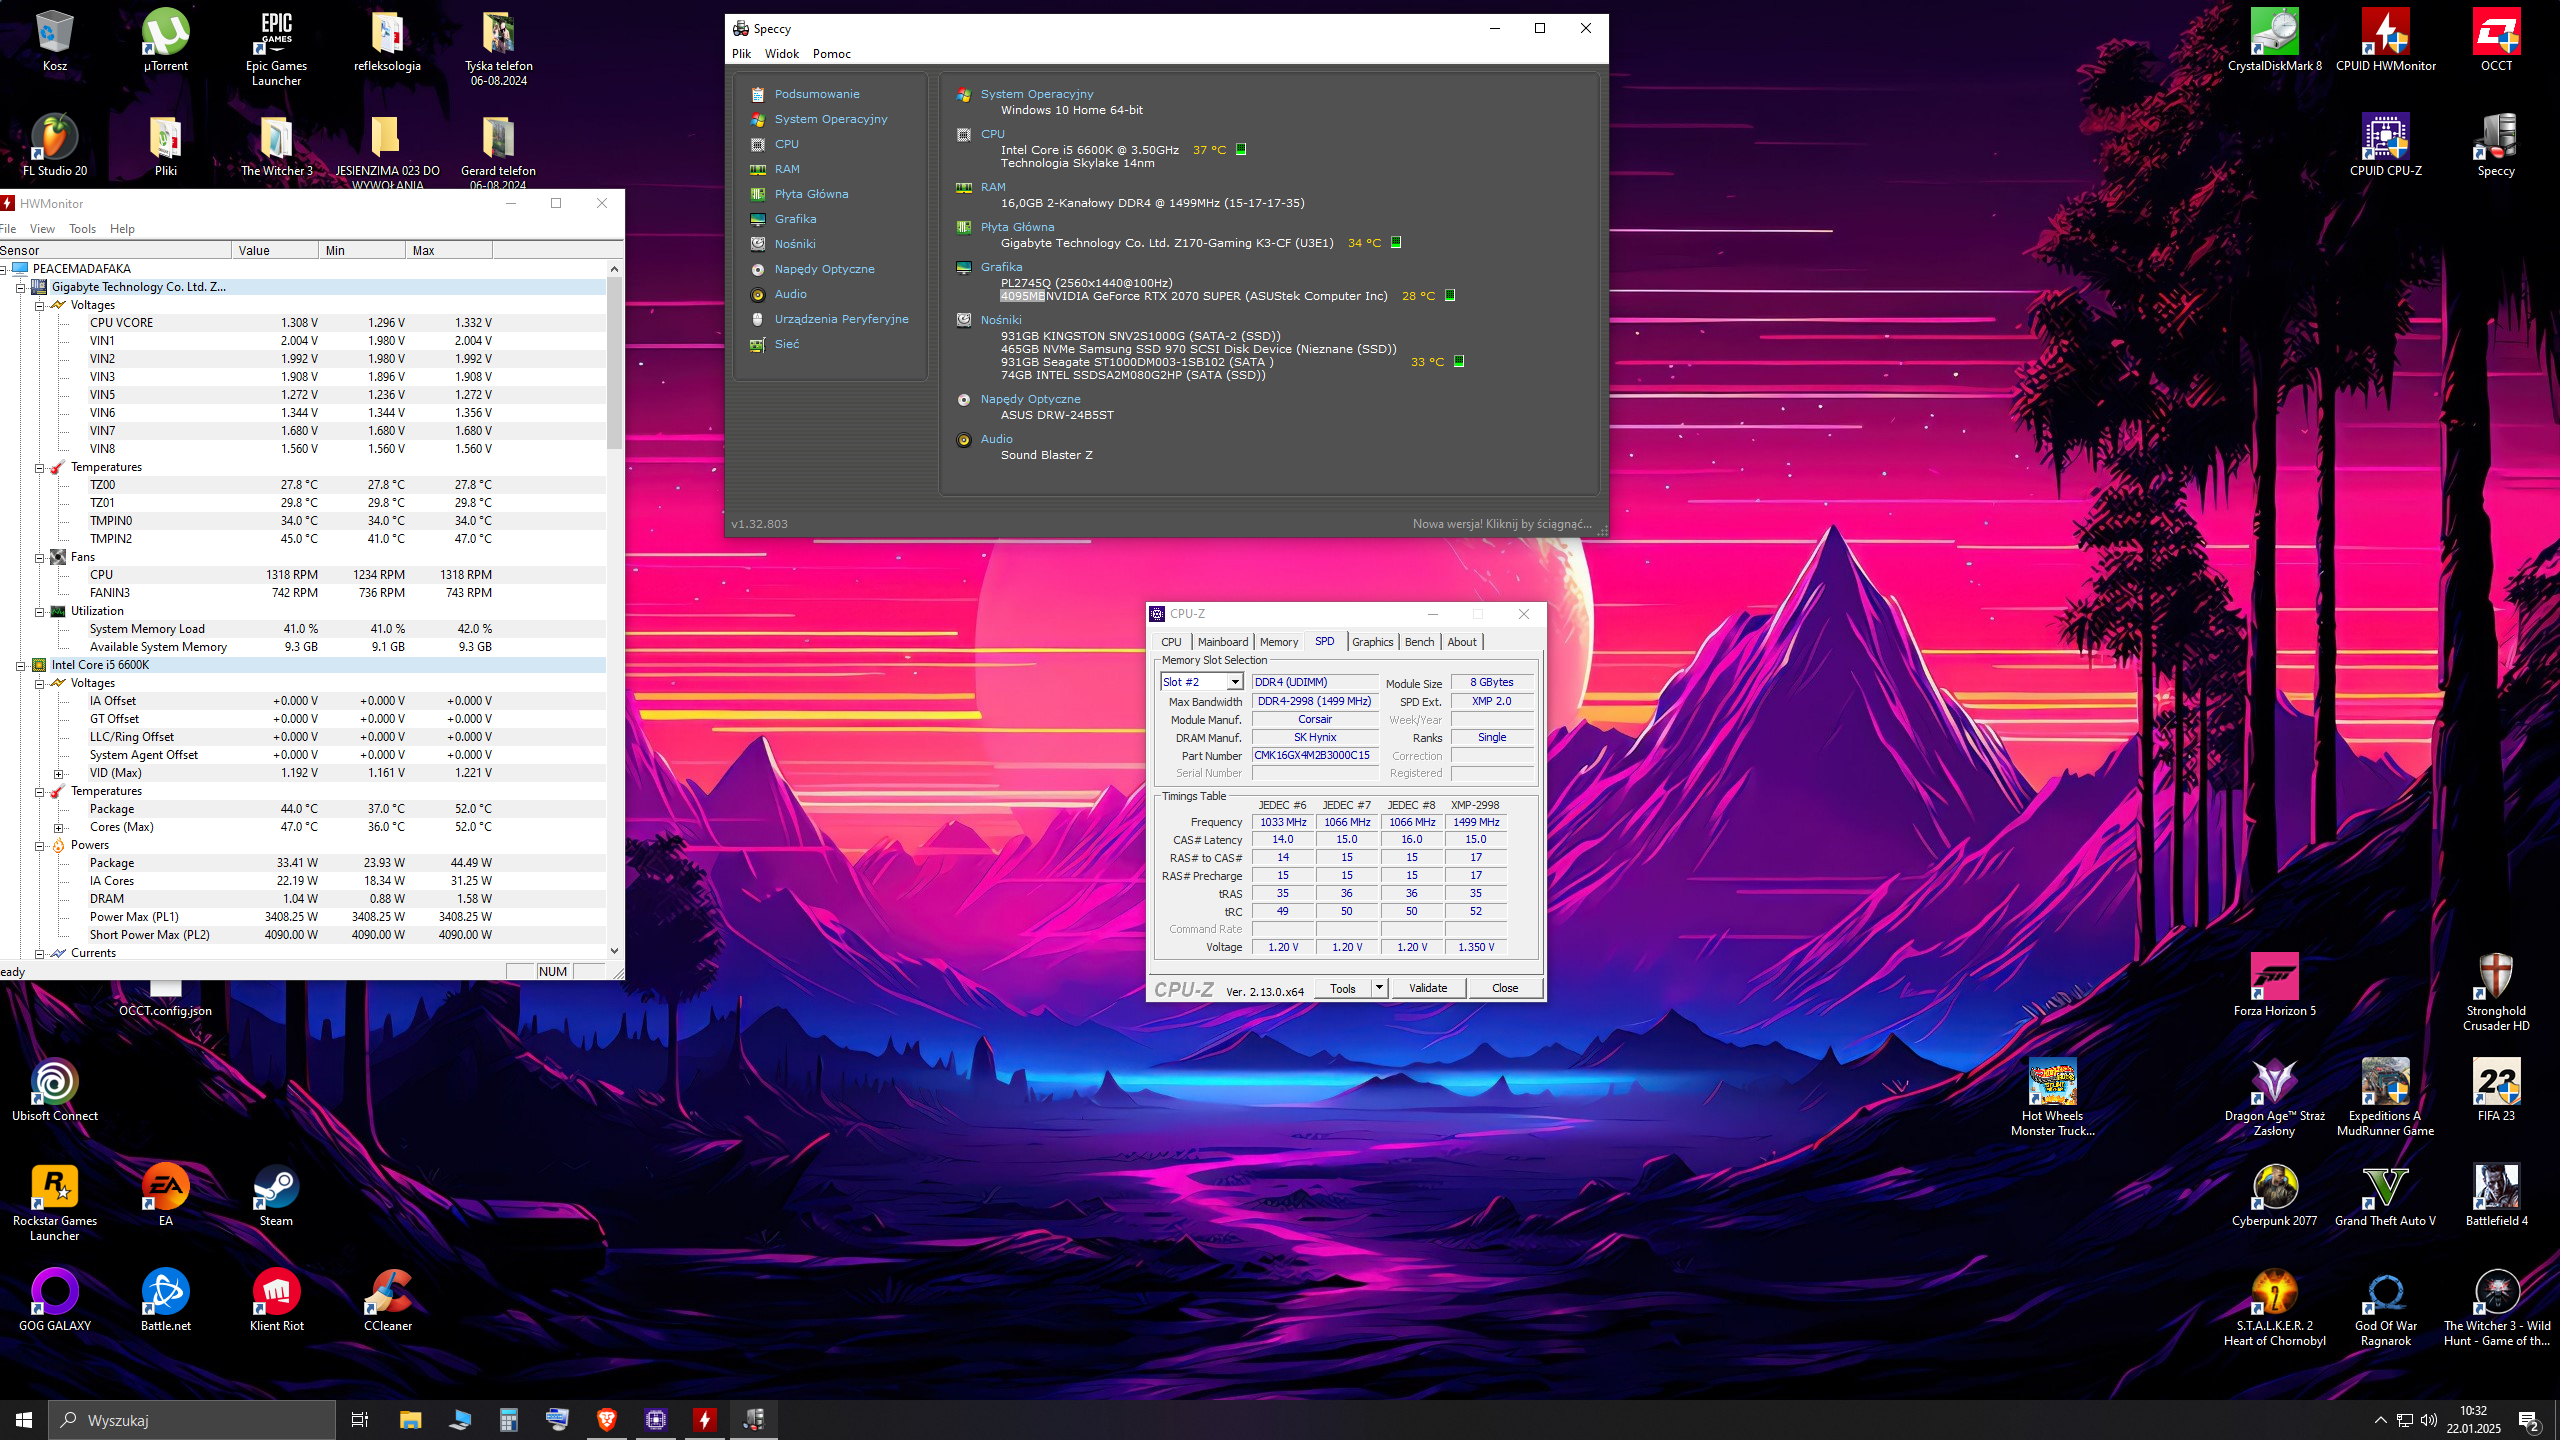
Task: Click the Validate button in CPU-Z
Action: pos(1427,988)
